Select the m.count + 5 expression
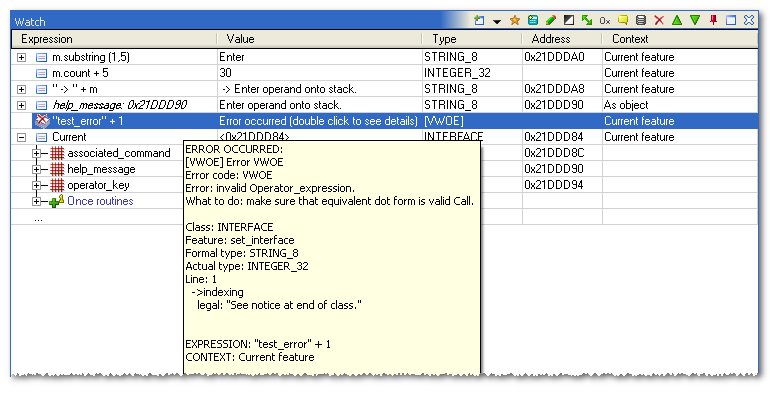Image resolution: width=770 pixels, height=393 pixels. (x=81, y=73)
